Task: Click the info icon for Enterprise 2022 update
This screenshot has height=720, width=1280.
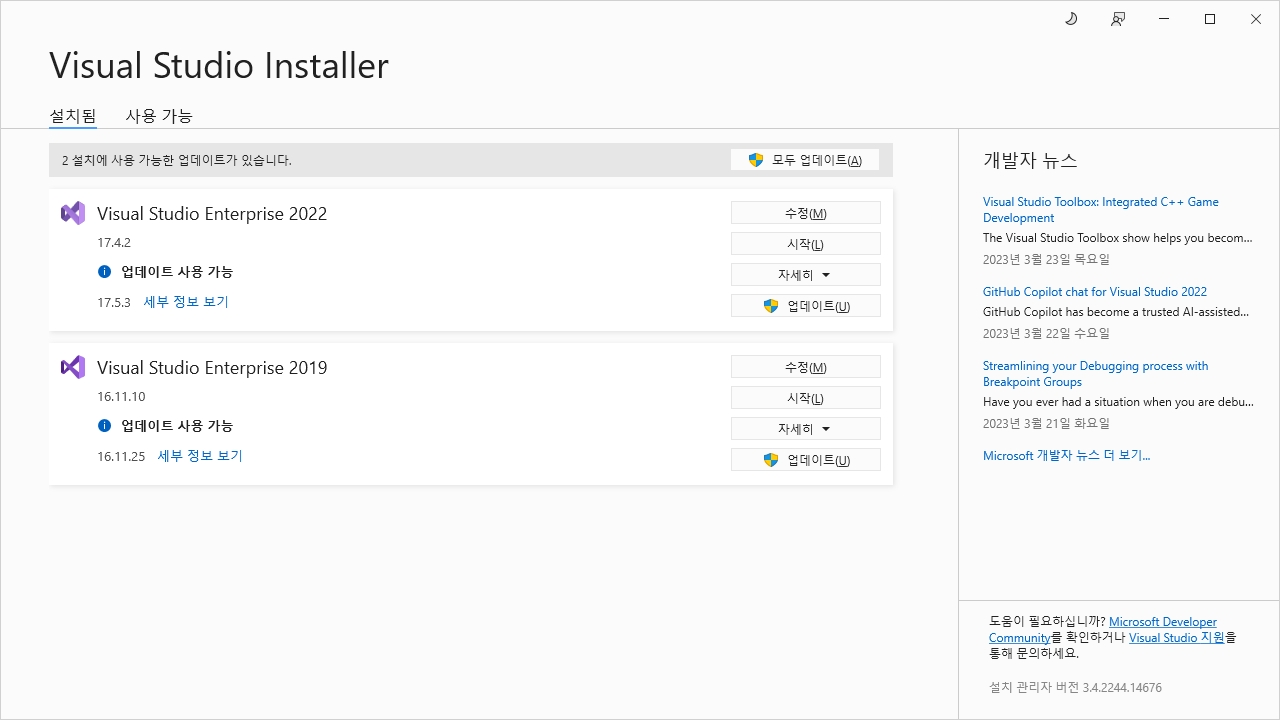Action: point(104,272)
